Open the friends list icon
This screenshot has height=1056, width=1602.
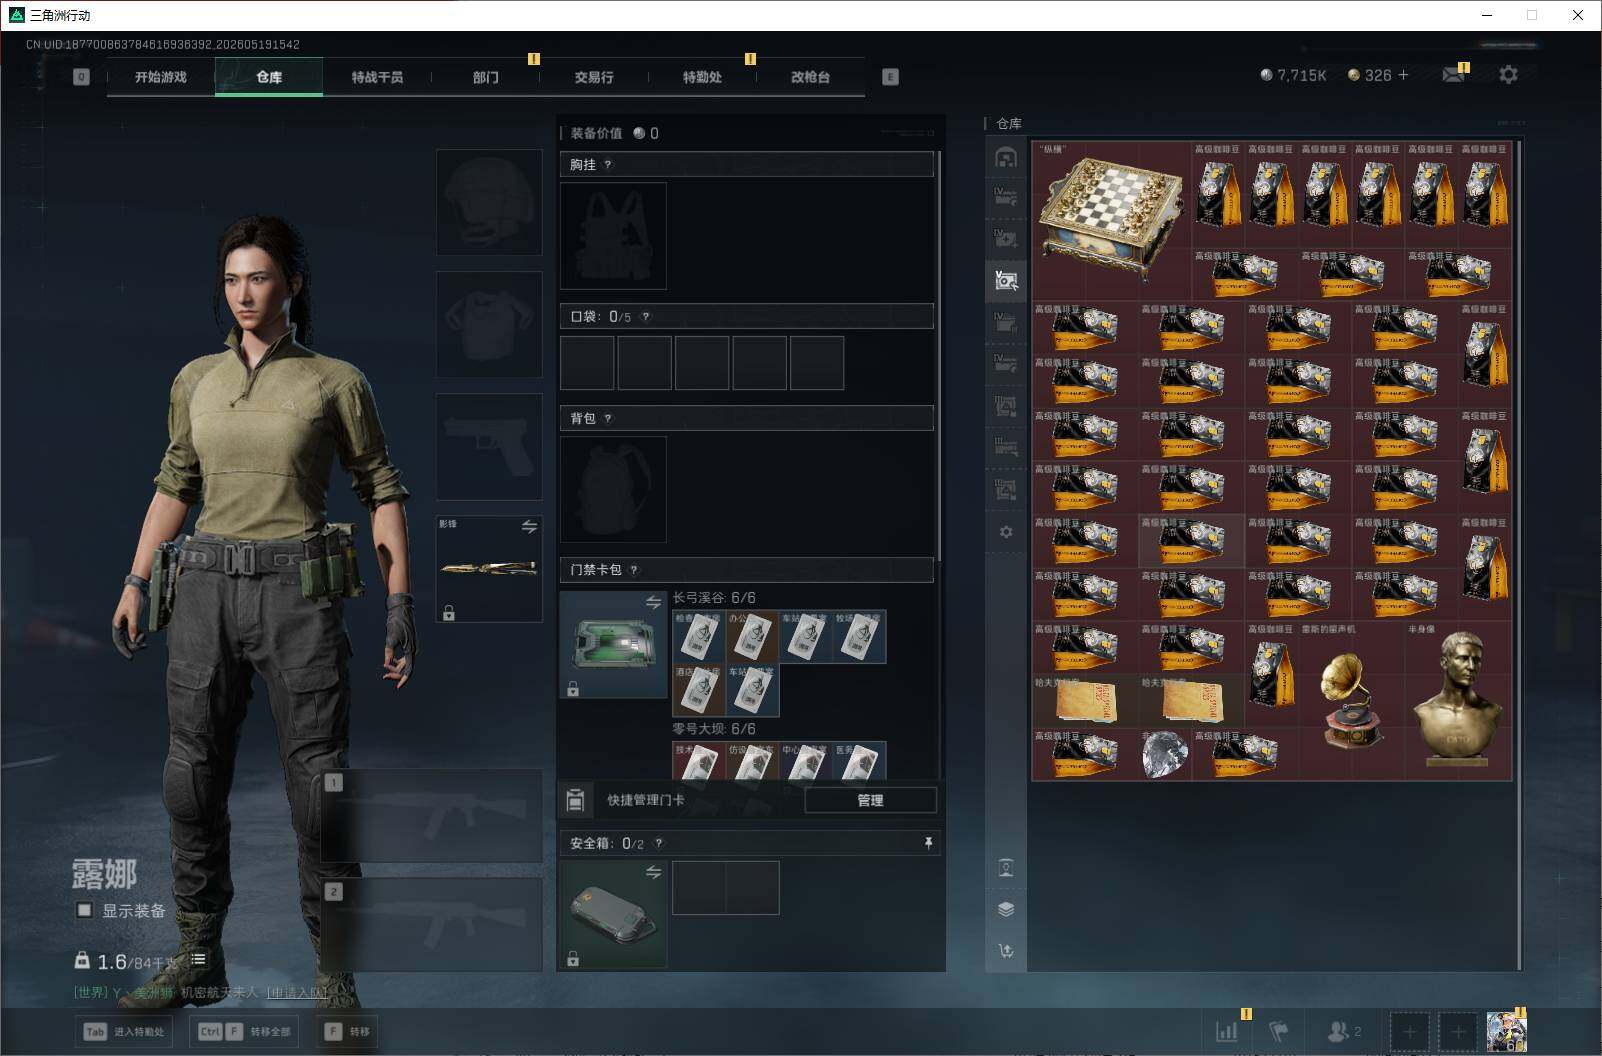point(1344,1031)
